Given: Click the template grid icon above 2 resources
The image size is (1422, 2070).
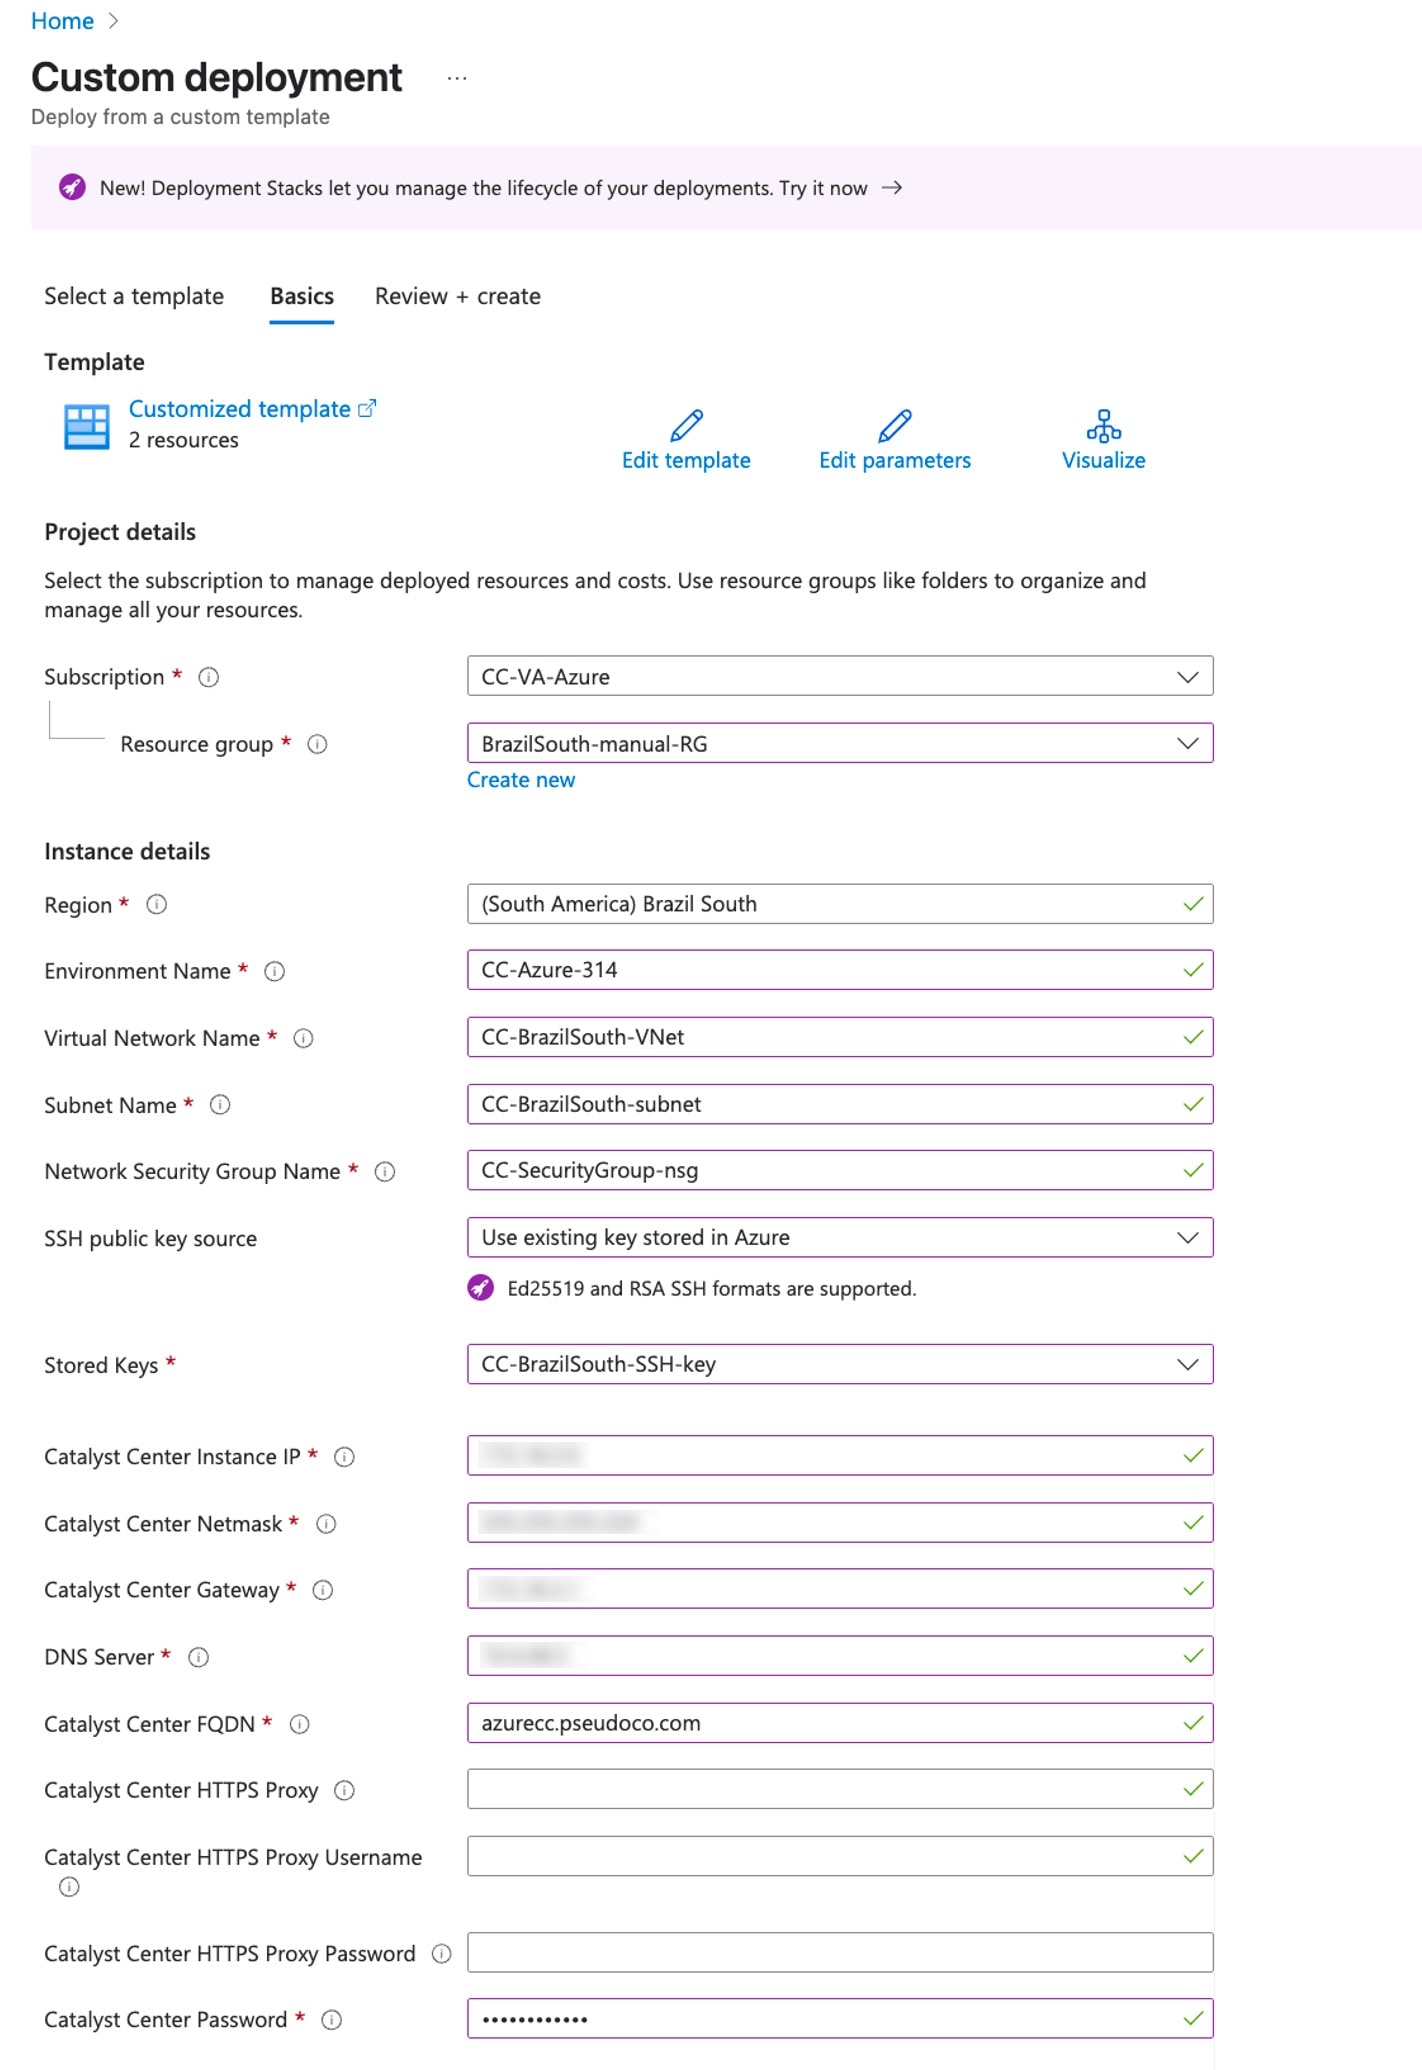Looking at the screenshot, I should pos(86,424).
